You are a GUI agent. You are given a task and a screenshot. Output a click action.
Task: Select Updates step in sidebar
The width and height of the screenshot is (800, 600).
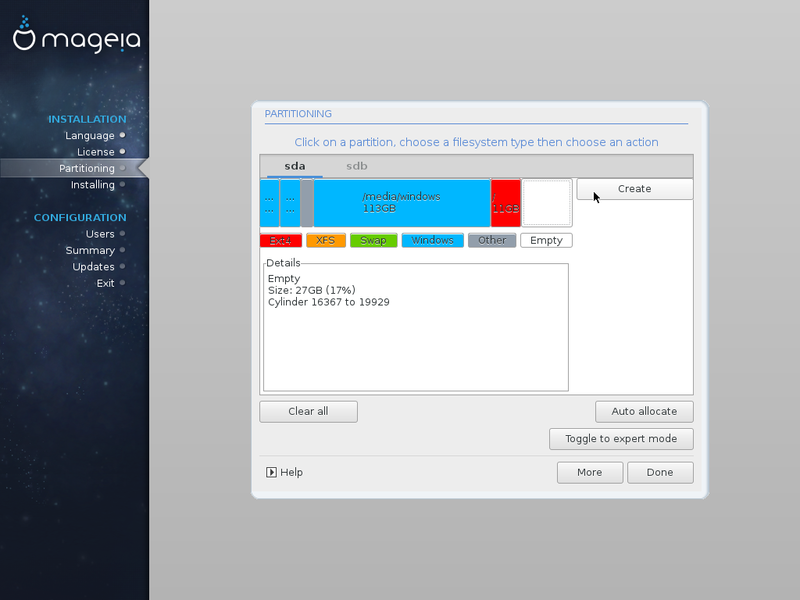click(x=93, y=267)
